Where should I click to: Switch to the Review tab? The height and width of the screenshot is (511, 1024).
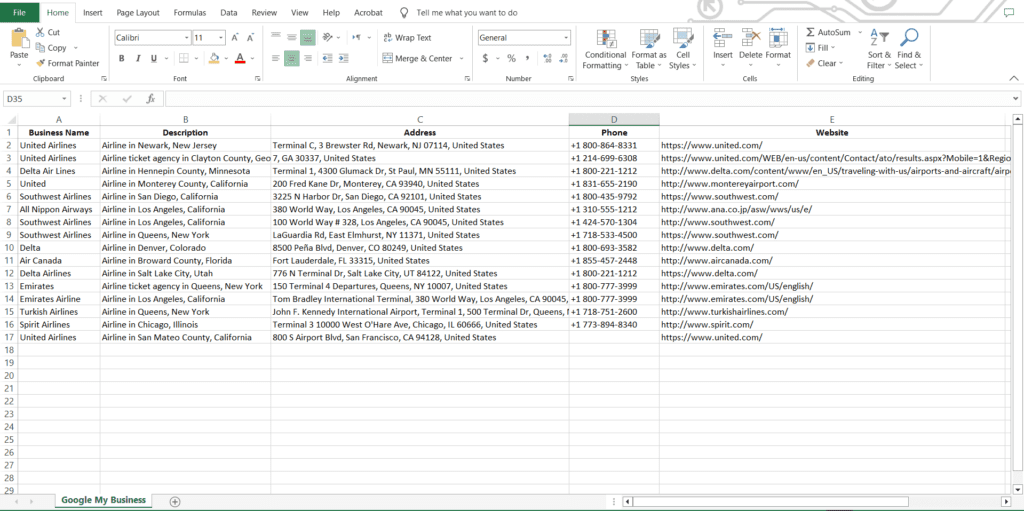point(264,12)
